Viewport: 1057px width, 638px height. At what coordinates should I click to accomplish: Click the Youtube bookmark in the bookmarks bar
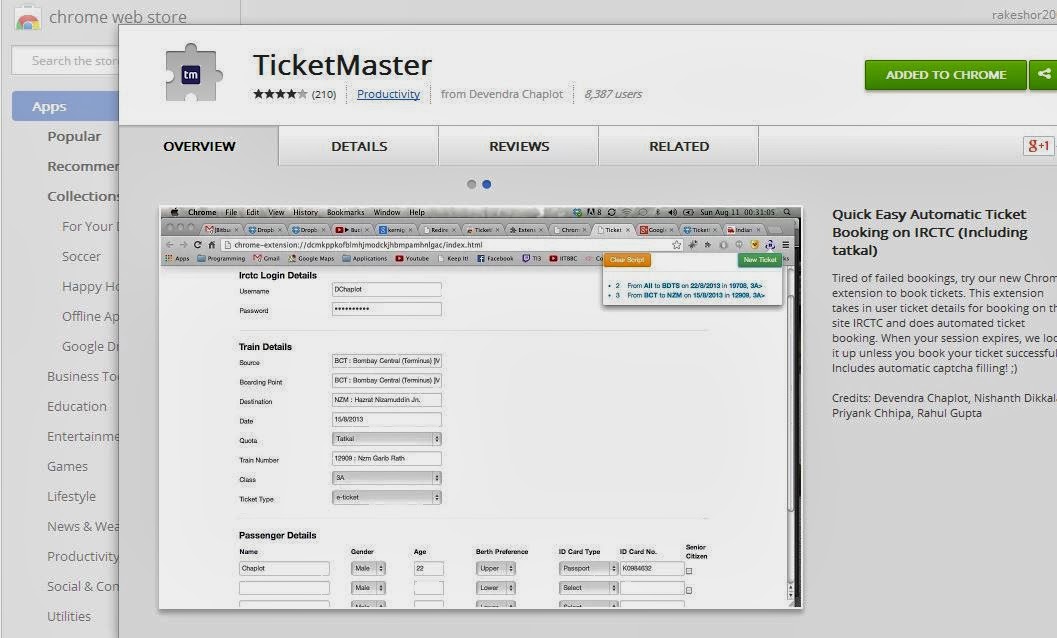click(412, 258)
